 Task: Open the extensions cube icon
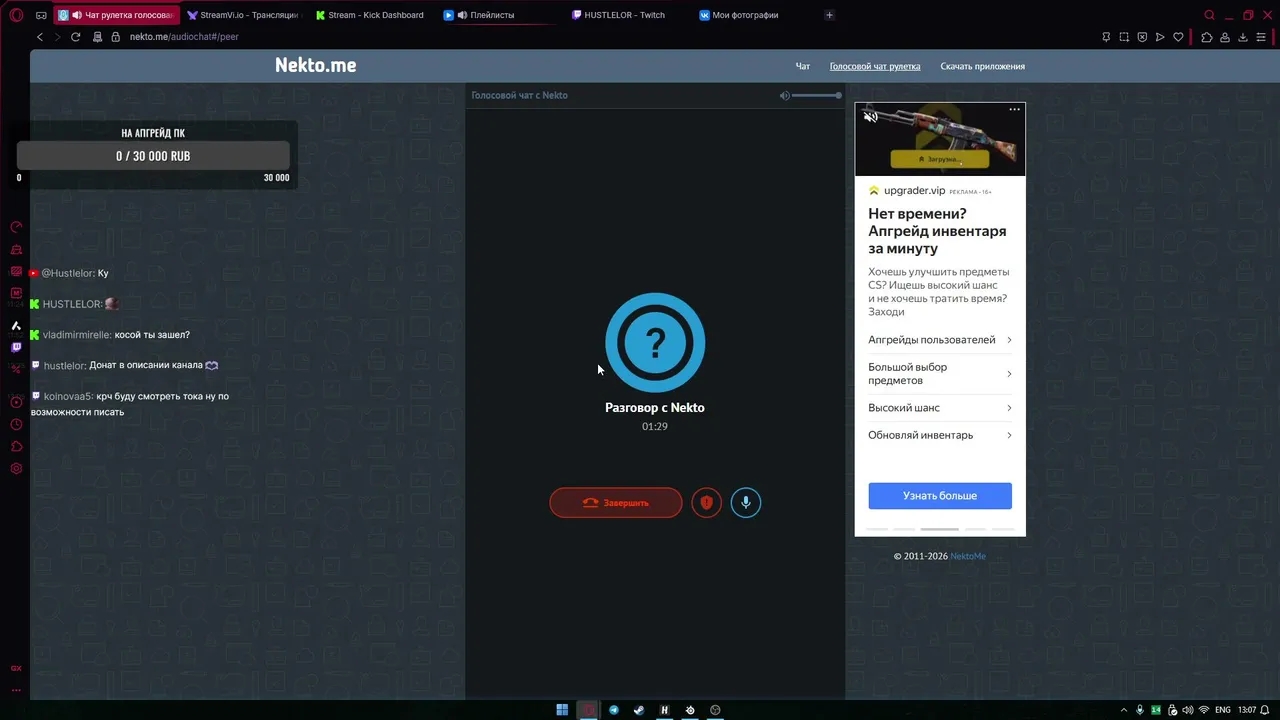pyautogui.click(x=1207, y=37)
